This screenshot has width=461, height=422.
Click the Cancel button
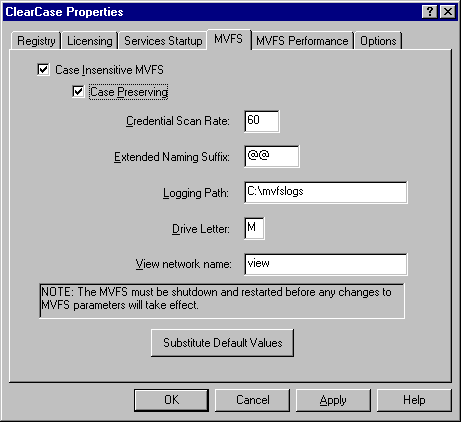coord(252,400)
